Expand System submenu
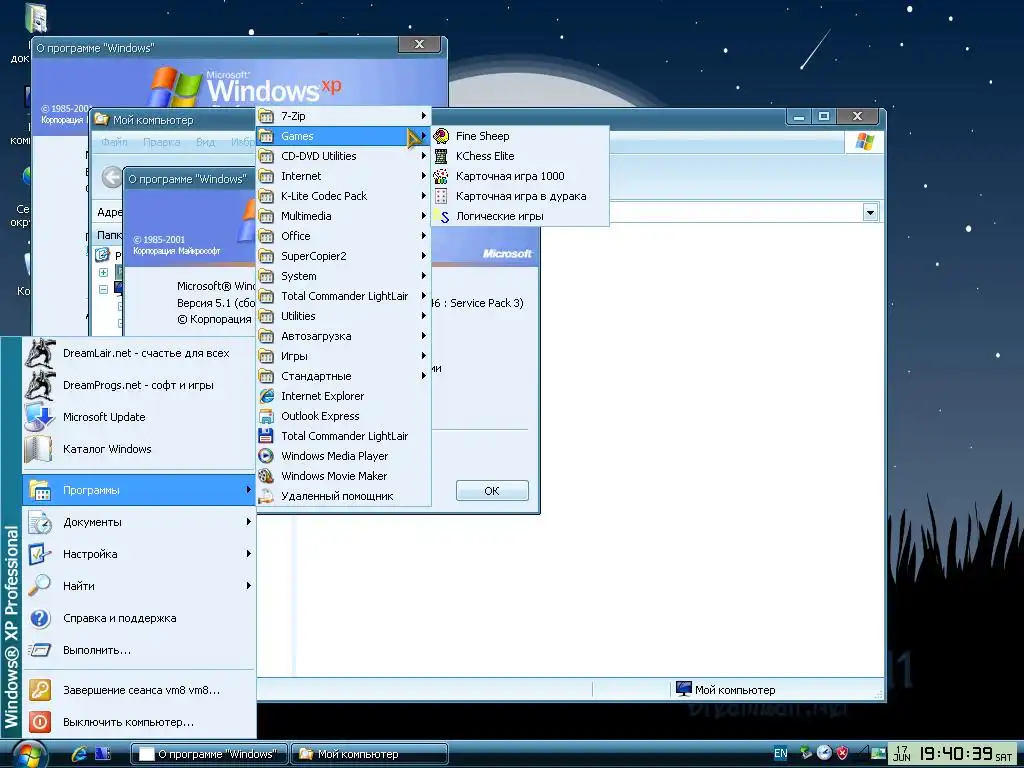This screenshot has height=768, width=1024. tap(344, 276)
